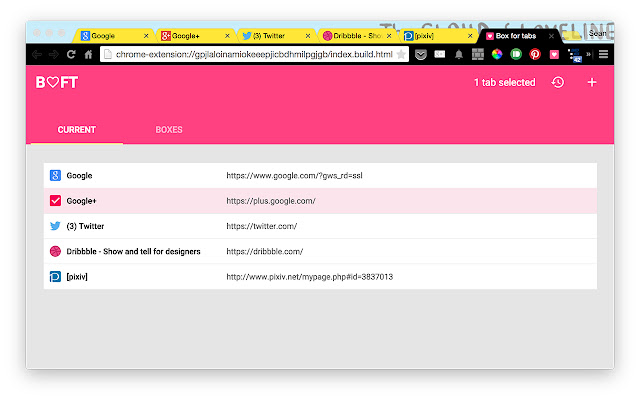The width and height of the screenshot is (640, 400).
Task: Click the [pixiv] row title
Action: (77, 277)
